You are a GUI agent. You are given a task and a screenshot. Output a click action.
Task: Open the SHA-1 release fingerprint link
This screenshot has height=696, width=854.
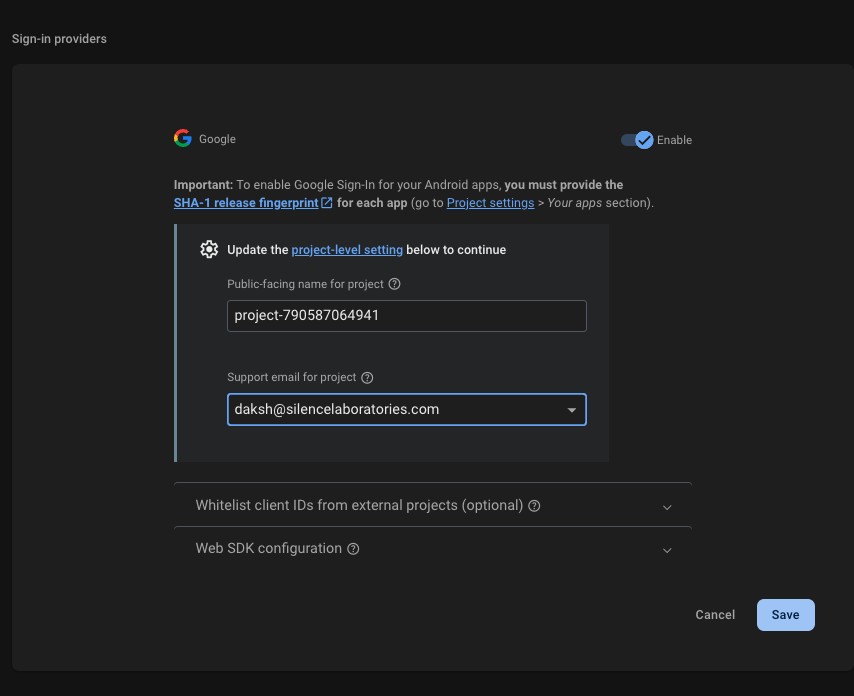245,202
